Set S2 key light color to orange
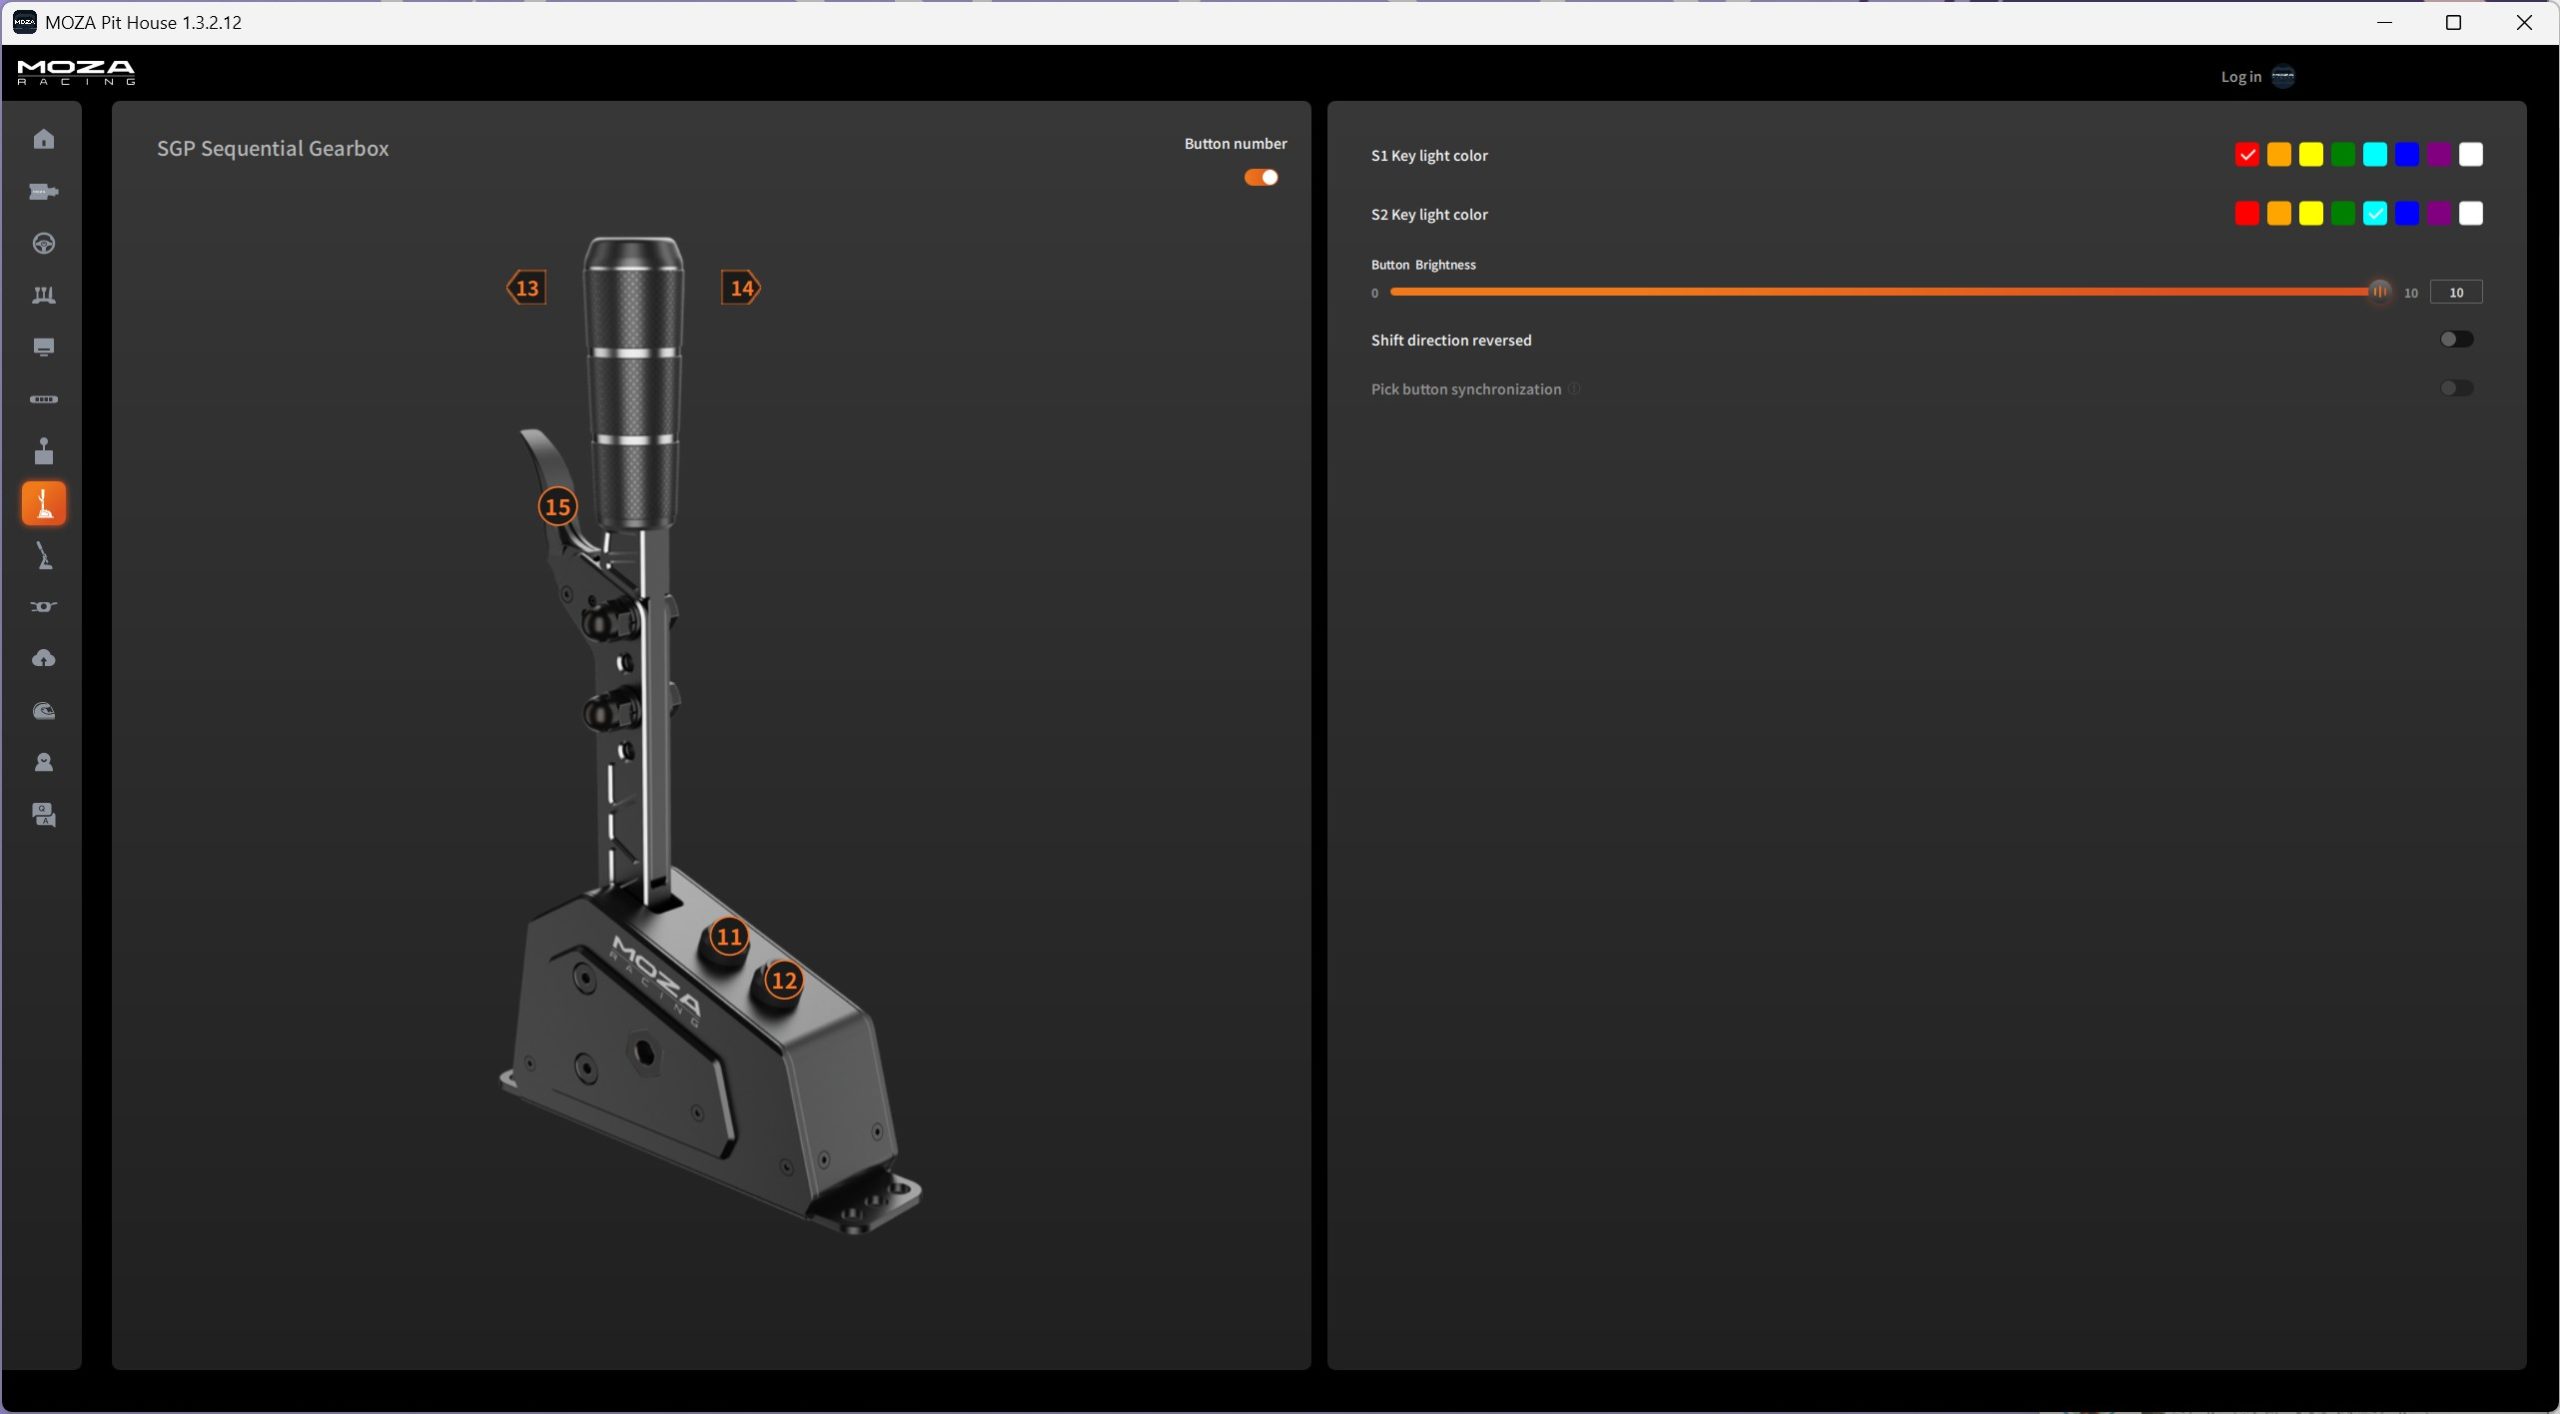2560x1414 pixels. point(2279,213)
